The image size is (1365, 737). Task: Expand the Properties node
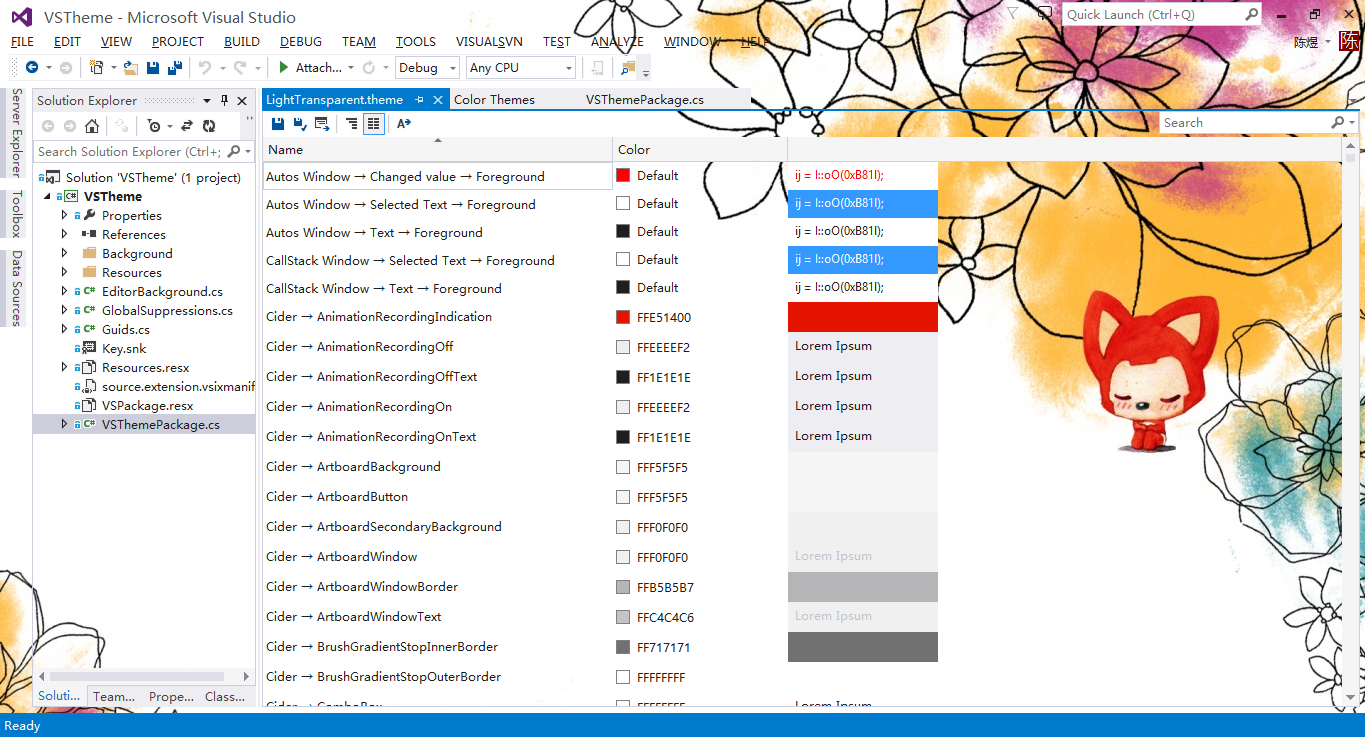coord(65,215)
